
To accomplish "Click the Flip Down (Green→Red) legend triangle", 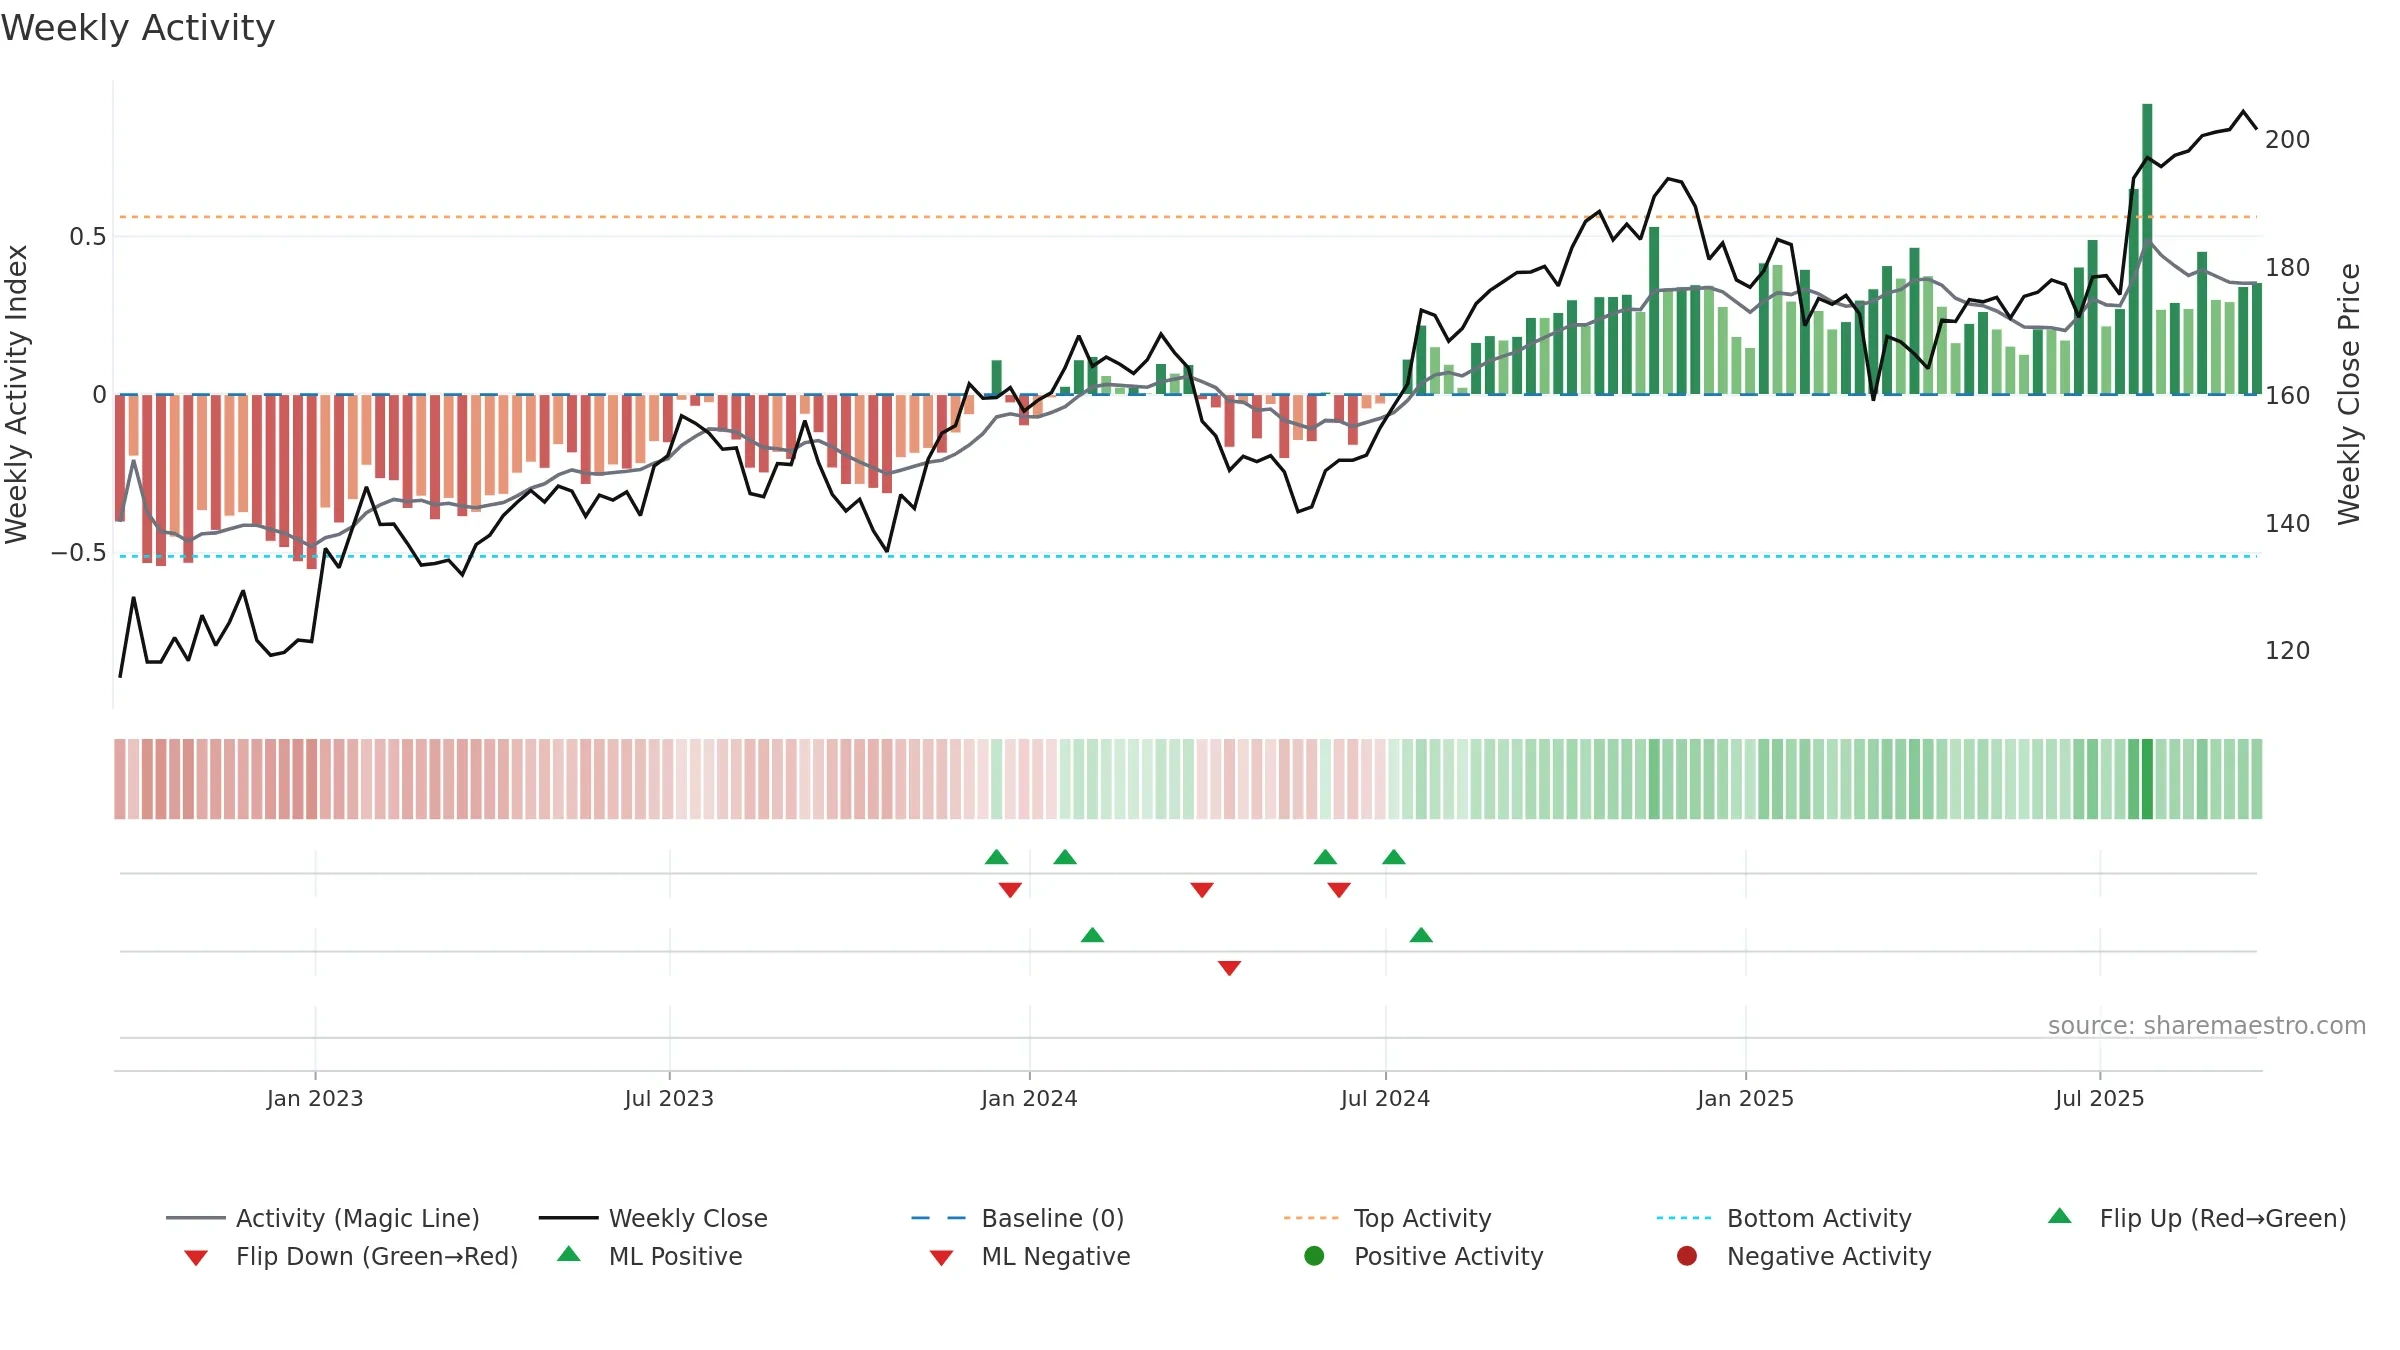I will pyautogui.click(x=196, y=1257).
